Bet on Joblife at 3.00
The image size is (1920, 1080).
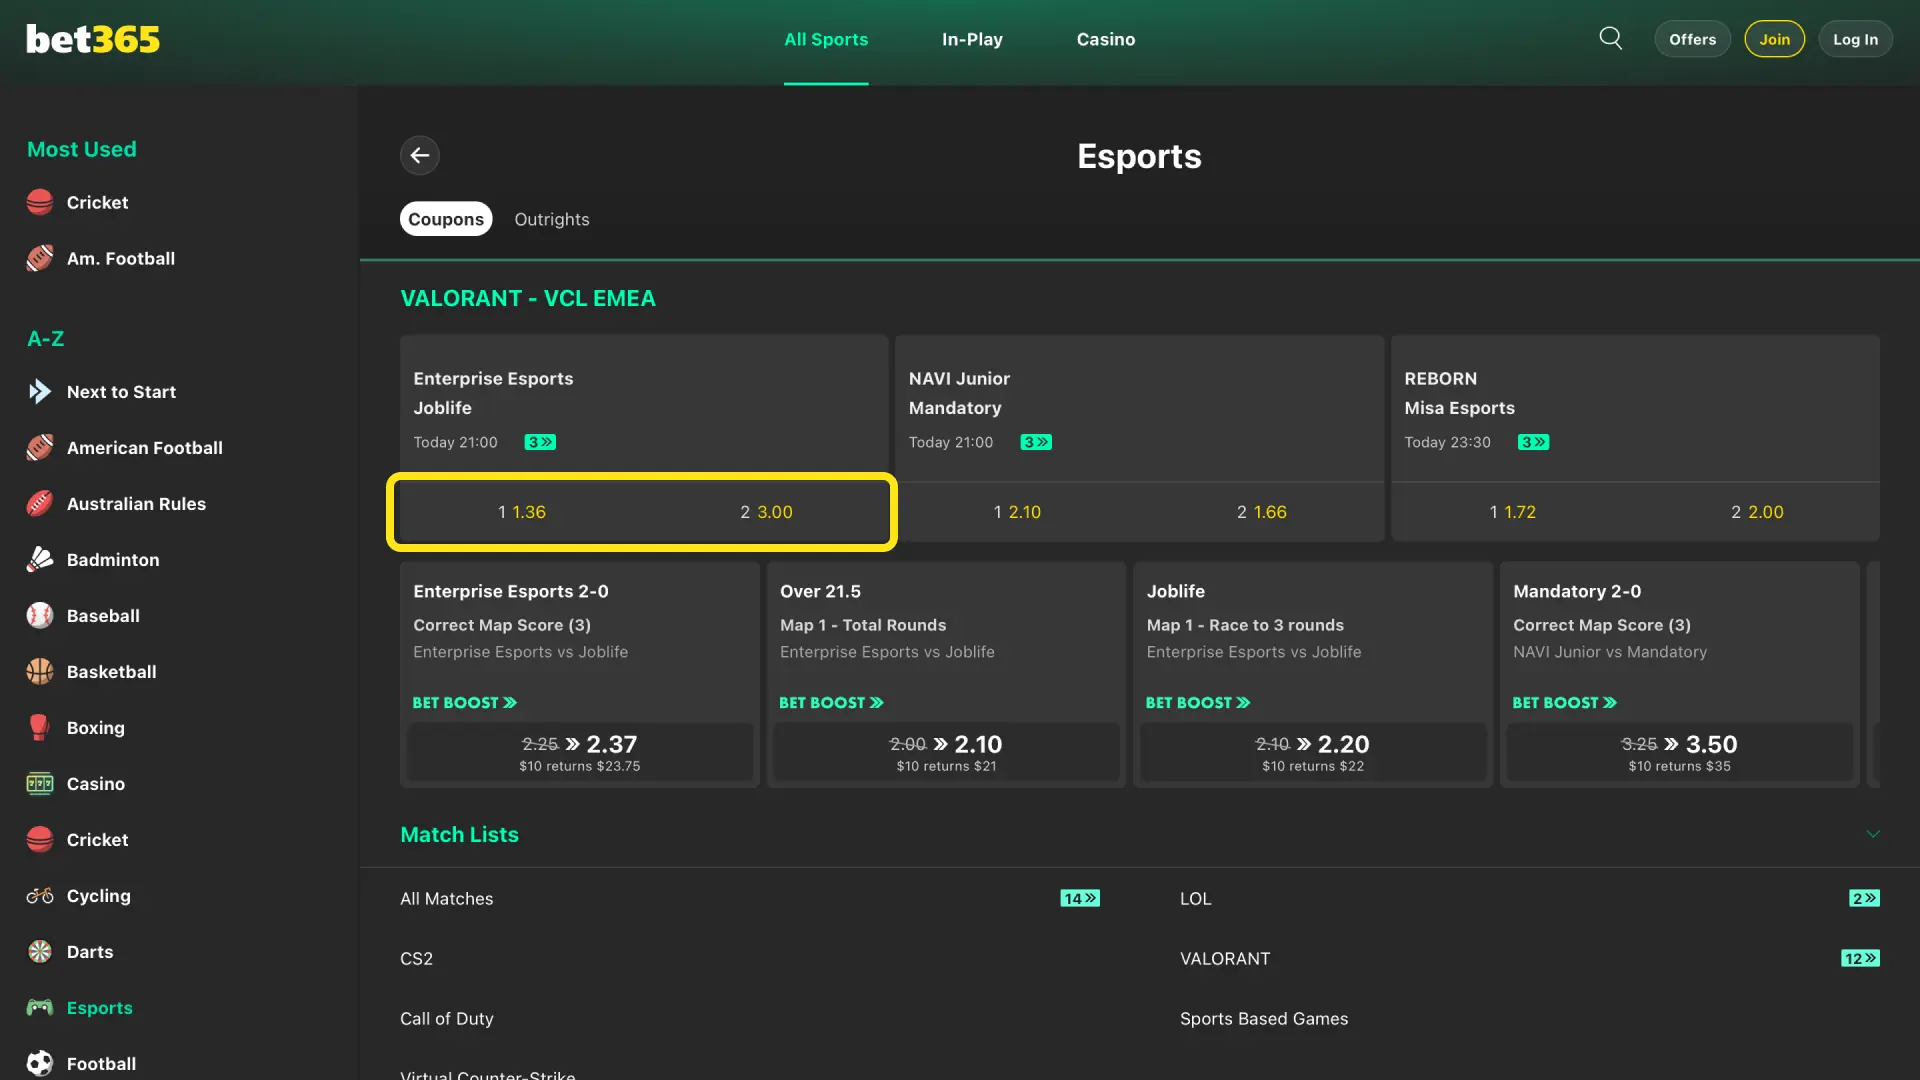(x=766, y=512)
